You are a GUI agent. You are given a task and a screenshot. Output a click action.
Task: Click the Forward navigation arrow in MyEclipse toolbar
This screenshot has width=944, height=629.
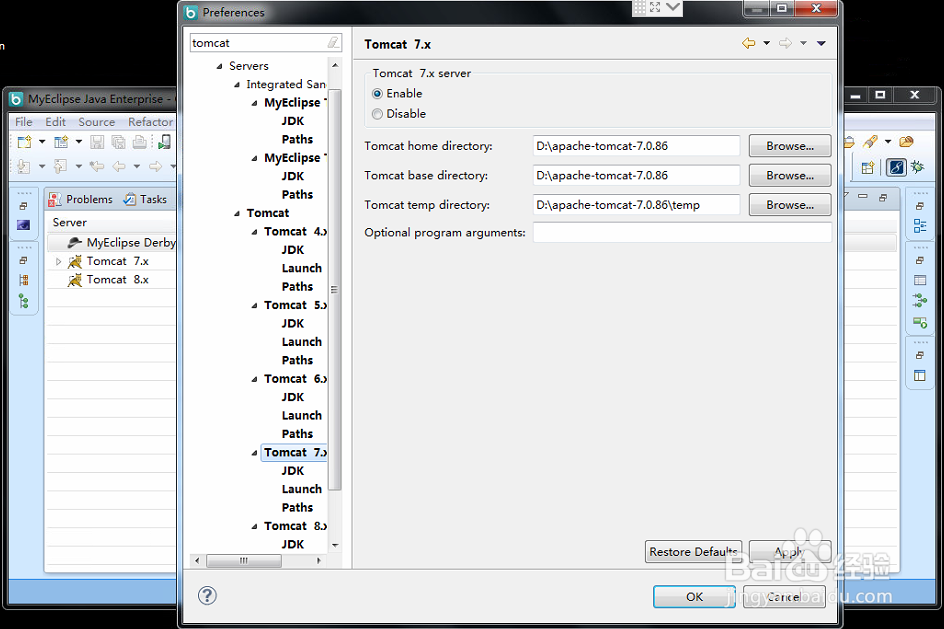coord(155,166)
